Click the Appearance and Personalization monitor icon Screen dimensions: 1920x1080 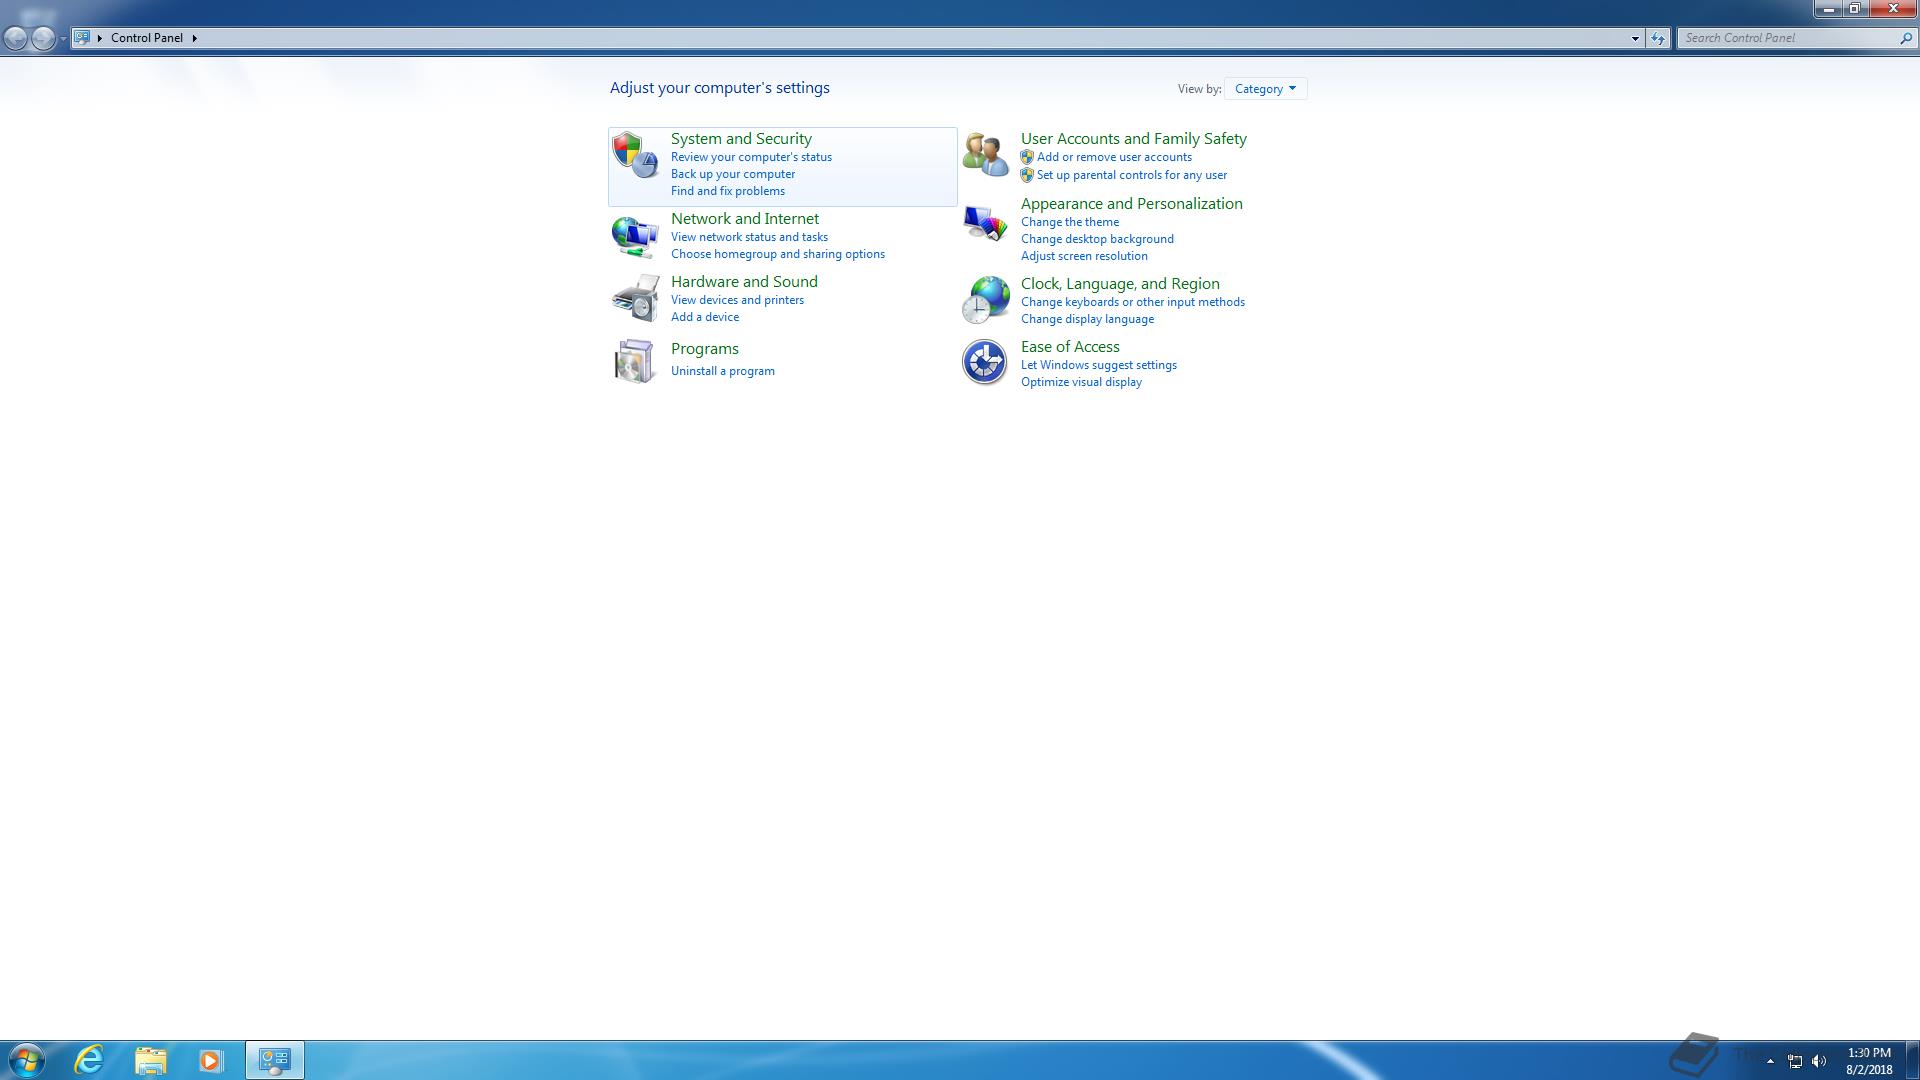(x=985, y=222)
